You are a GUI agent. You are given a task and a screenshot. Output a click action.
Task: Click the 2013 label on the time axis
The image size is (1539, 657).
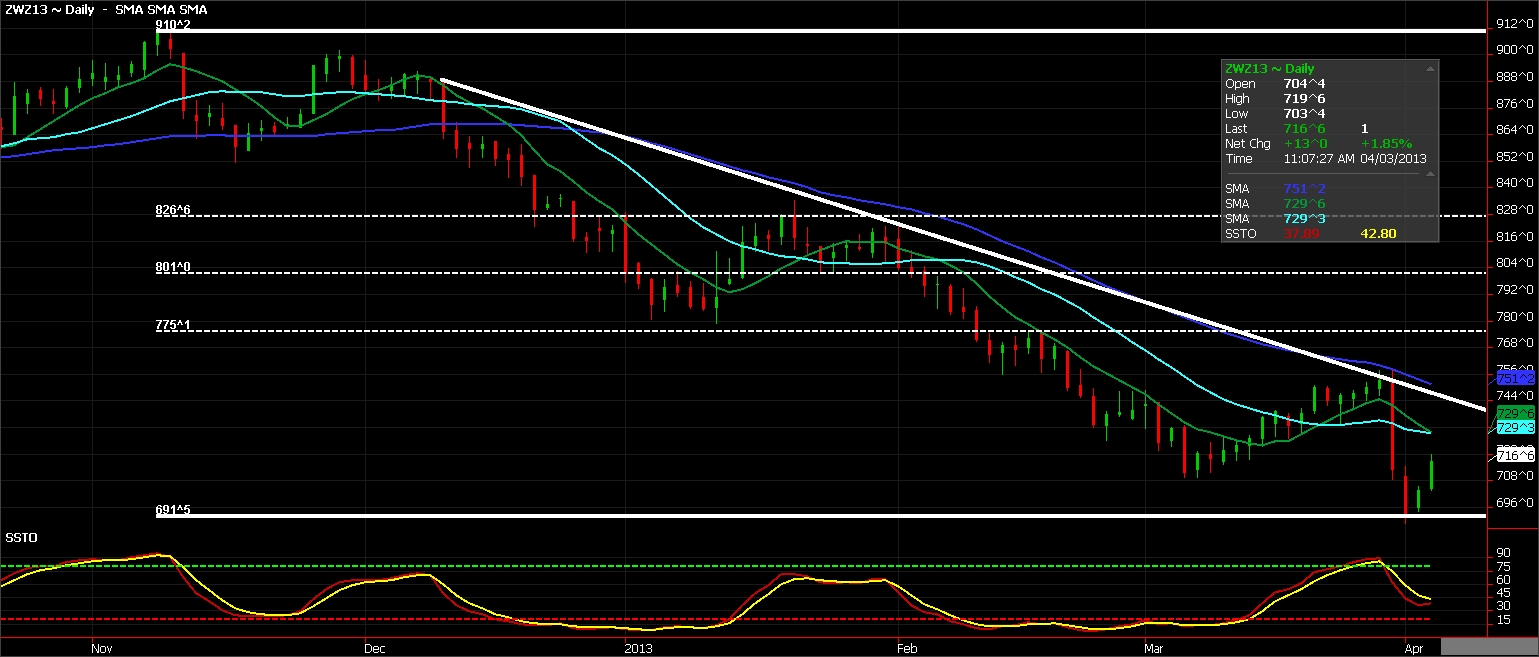coord(640,648)
